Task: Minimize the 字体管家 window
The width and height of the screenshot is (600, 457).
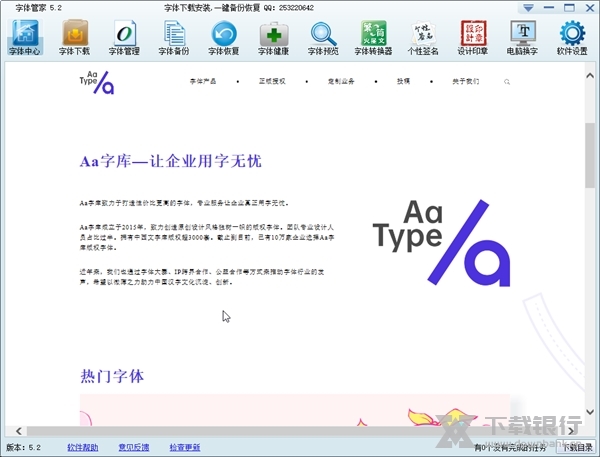Action: 549,8
